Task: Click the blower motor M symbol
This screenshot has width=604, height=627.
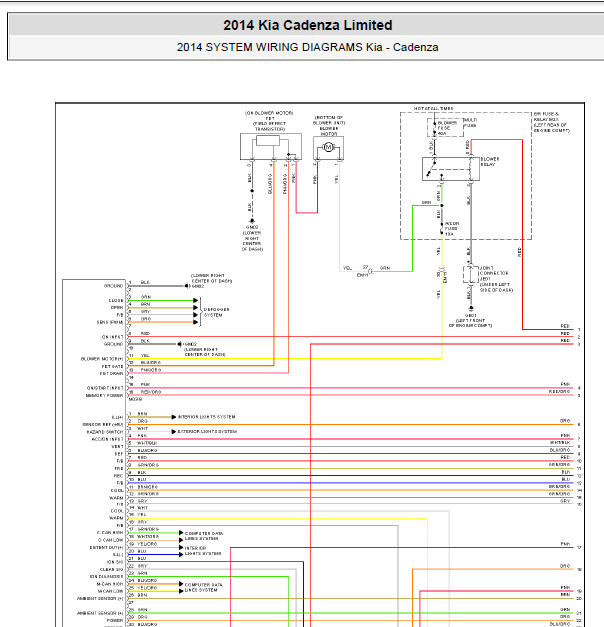Action: pos(328,148)
